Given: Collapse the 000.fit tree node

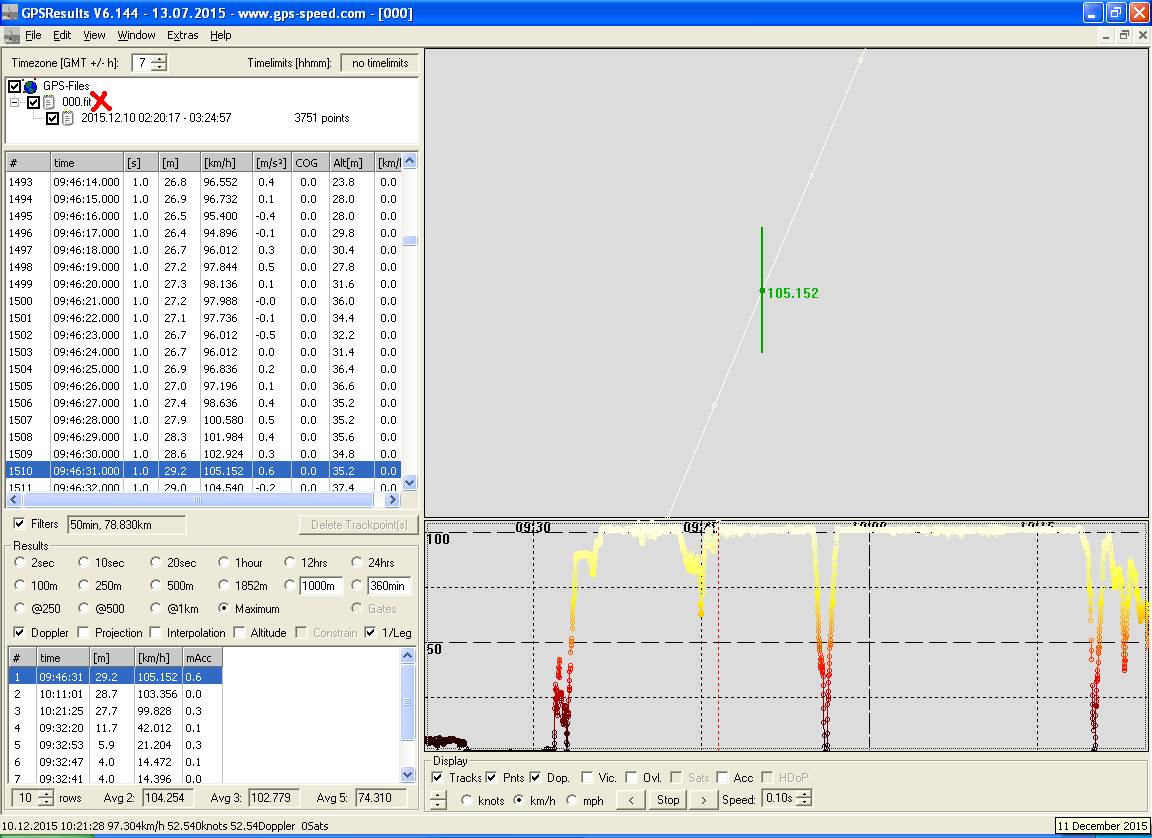Looking at the screenshot, I should point(15,102).
